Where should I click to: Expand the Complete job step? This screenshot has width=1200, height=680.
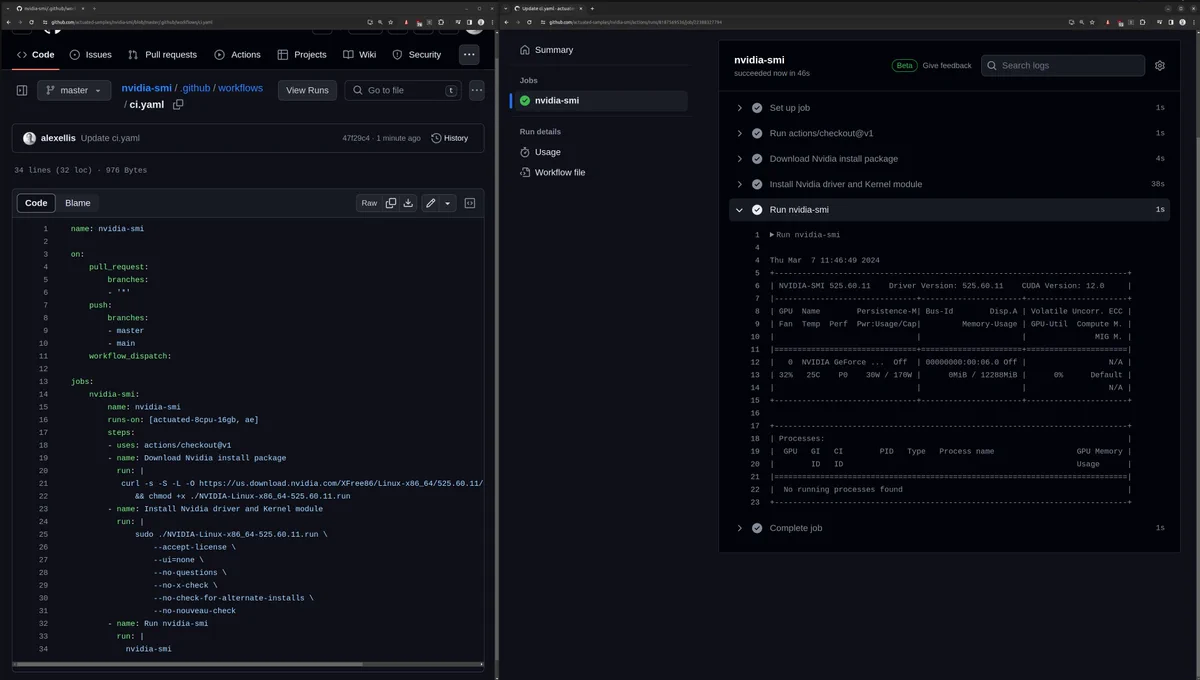950,528
